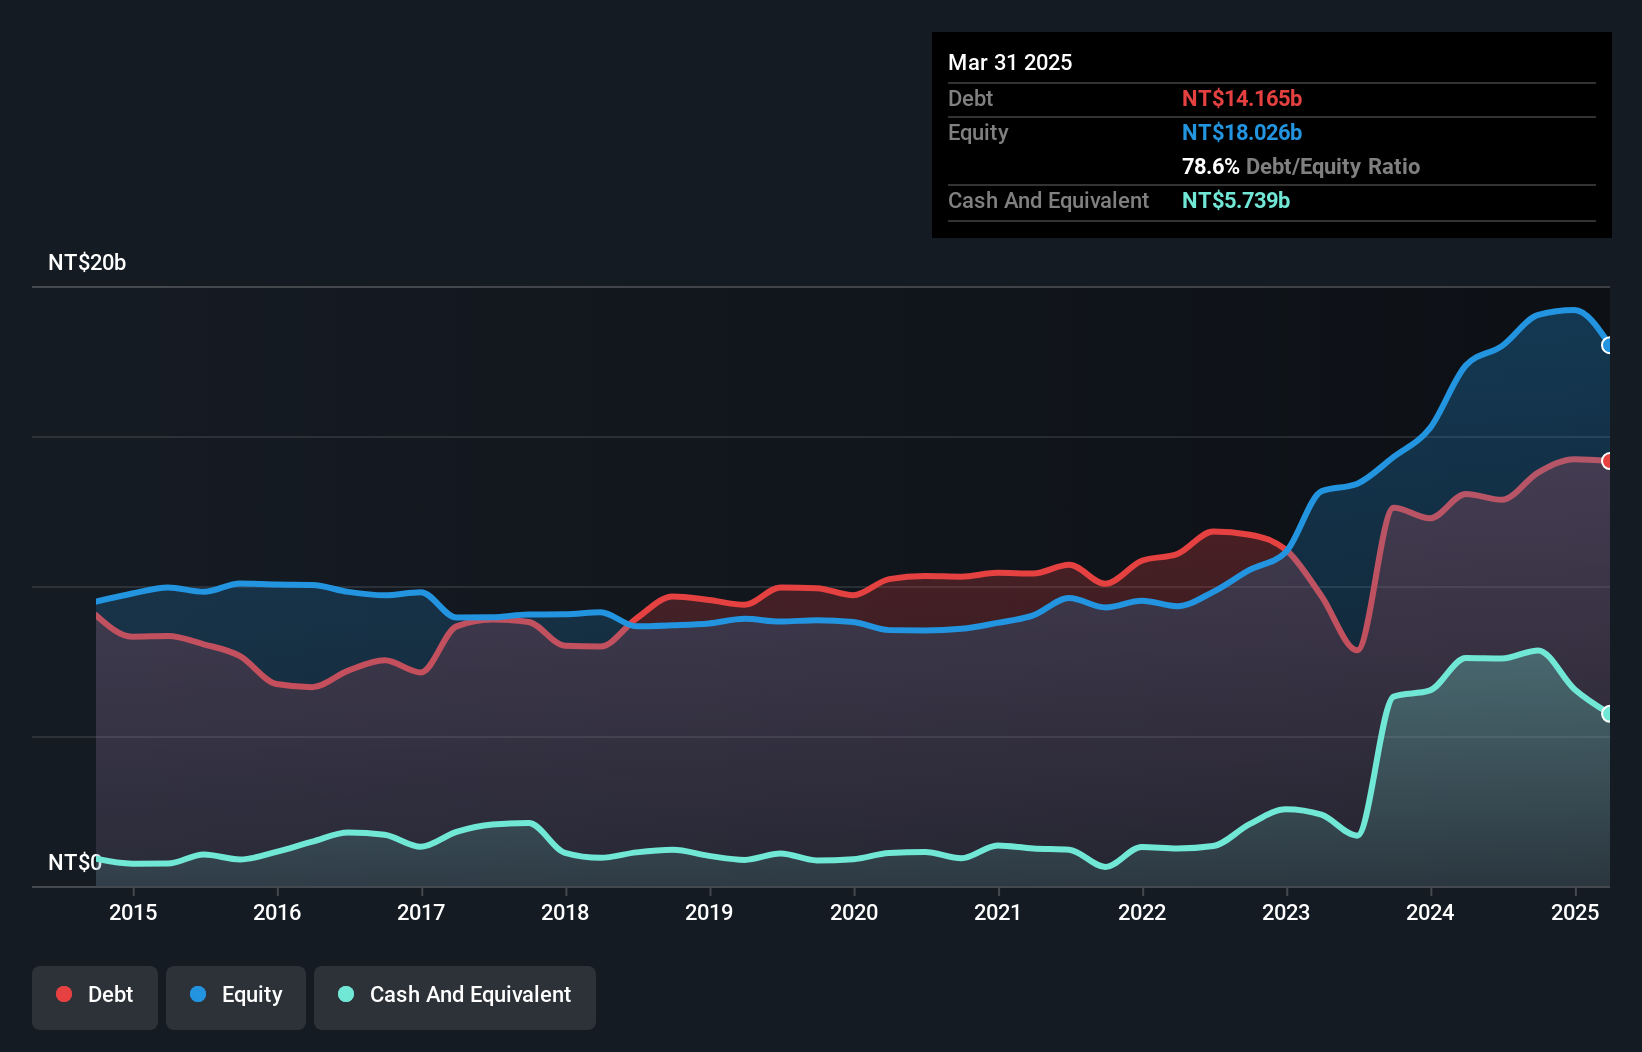The height and width of the screenshot is (1052, 1642).
Task: Click the blue Equity legend dot
Action: (x=198, y=994)
